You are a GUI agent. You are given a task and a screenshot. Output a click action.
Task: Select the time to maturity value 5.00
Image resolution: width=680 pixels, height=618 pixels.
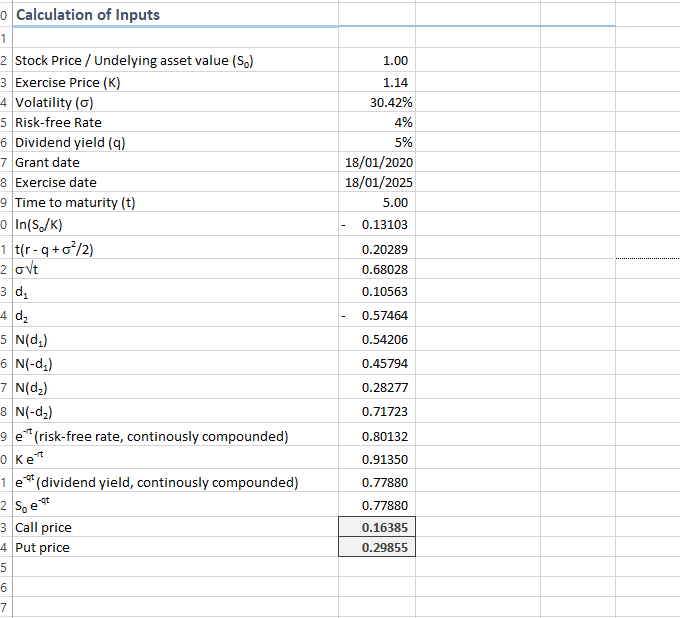click(377, 202)
